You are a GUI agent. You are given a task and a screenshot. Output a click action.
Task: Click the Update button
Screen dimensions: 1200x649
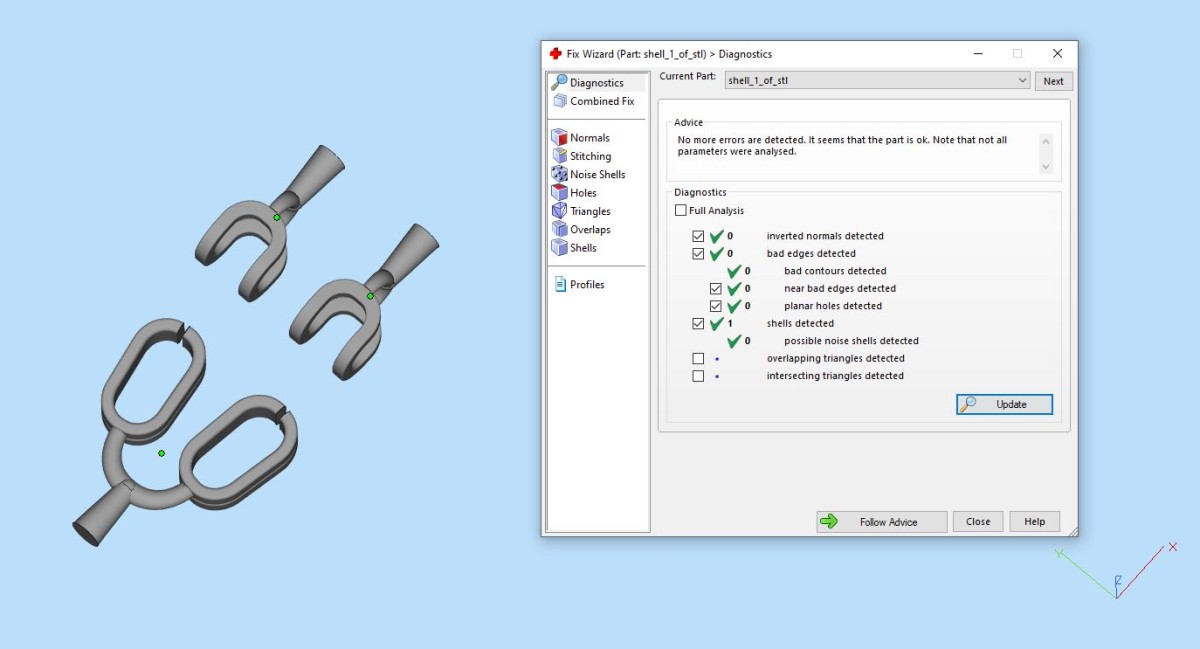click(1004, 404)
